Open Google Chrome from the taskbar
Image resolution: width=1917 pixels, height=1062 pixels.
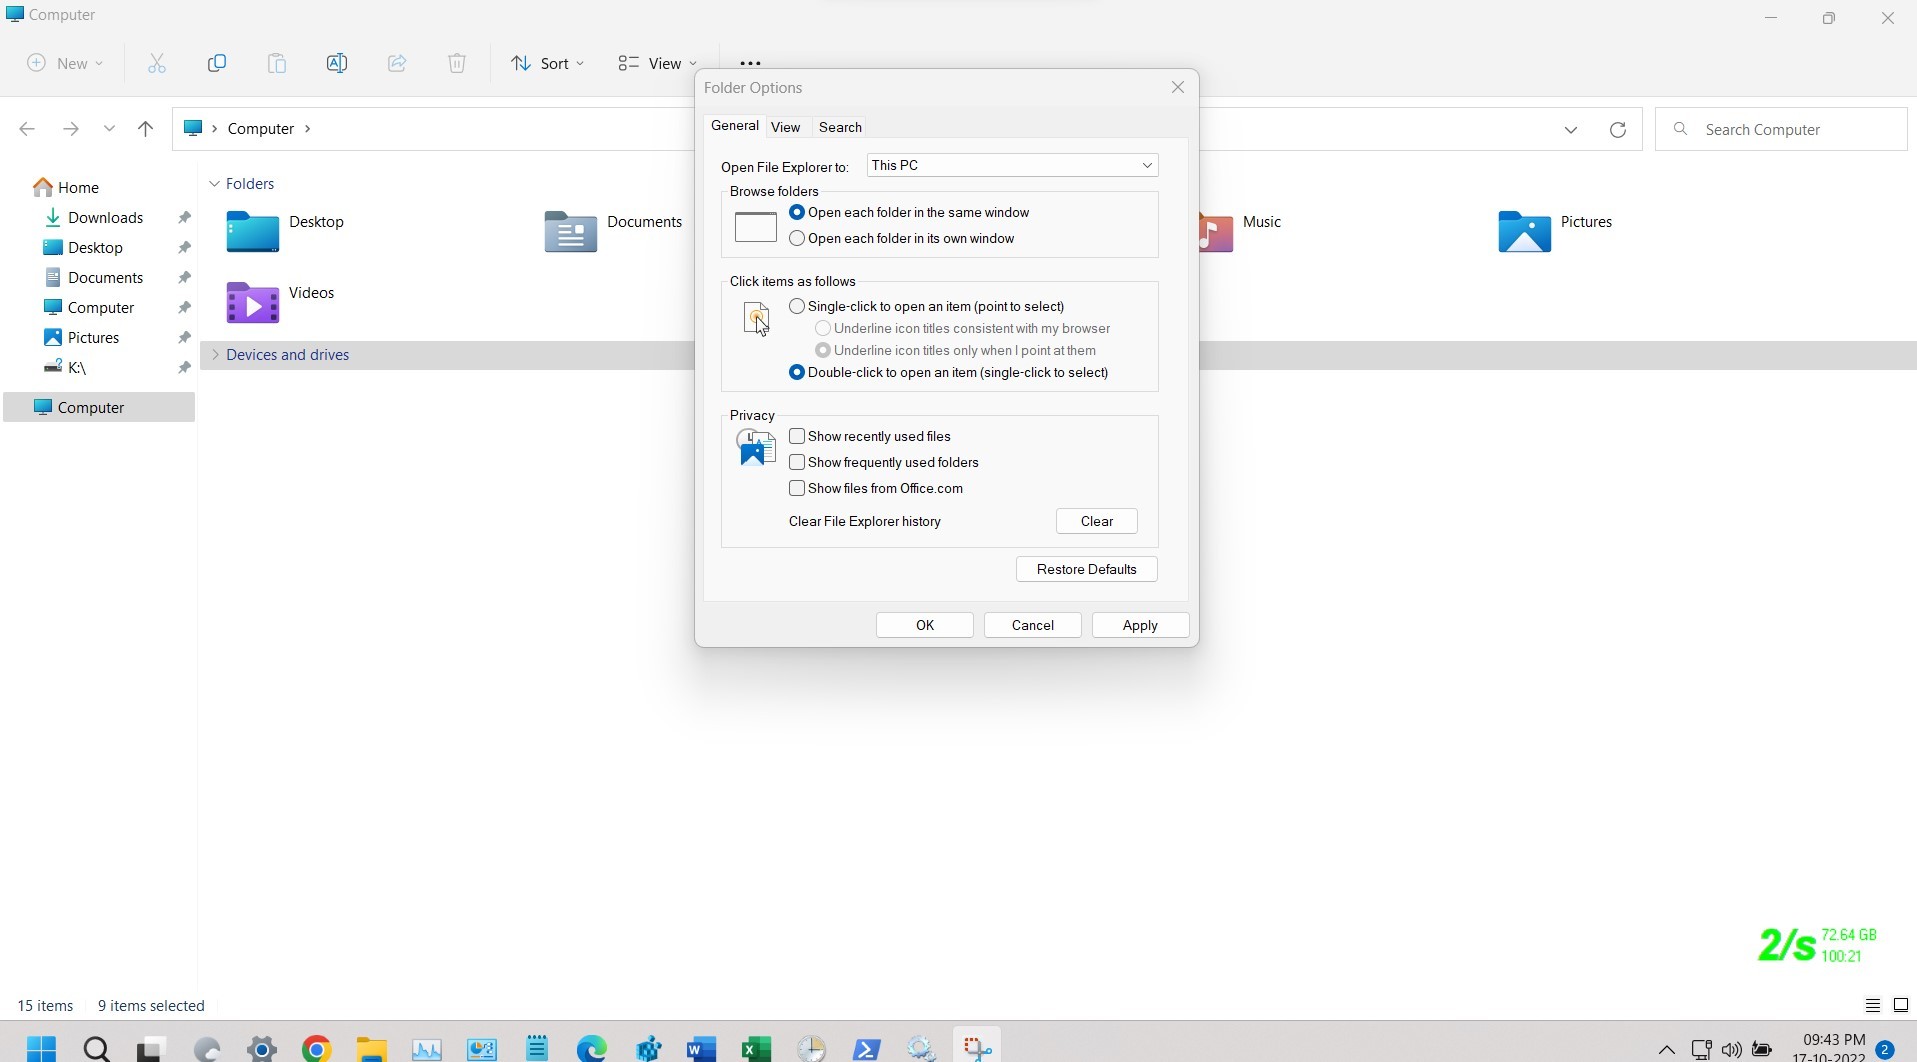(x=317, y=1049)
